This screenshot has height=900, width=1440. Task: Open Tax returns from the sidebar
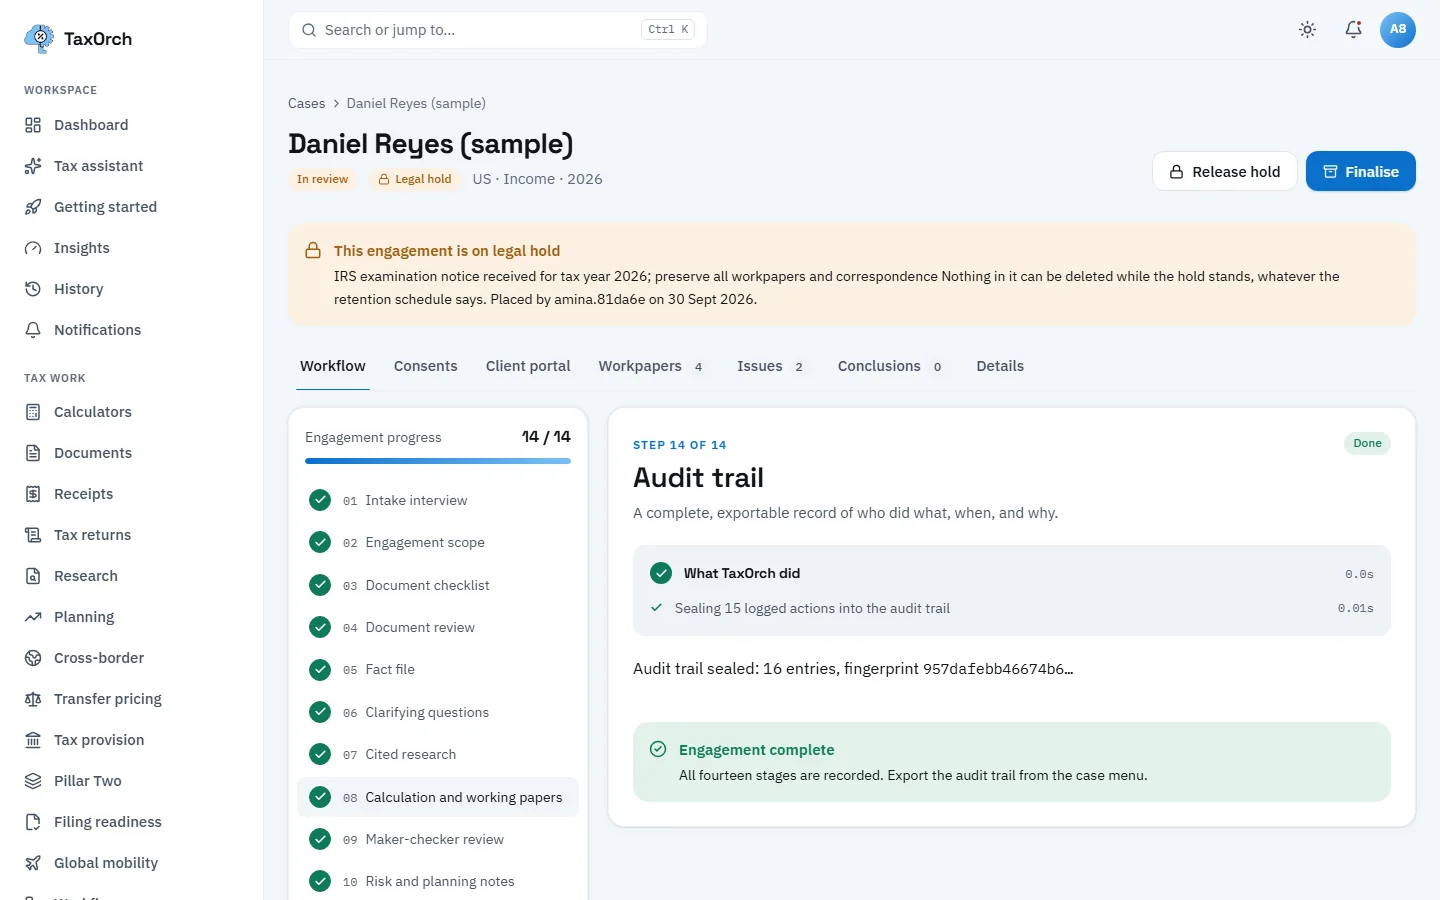(131, 535)
